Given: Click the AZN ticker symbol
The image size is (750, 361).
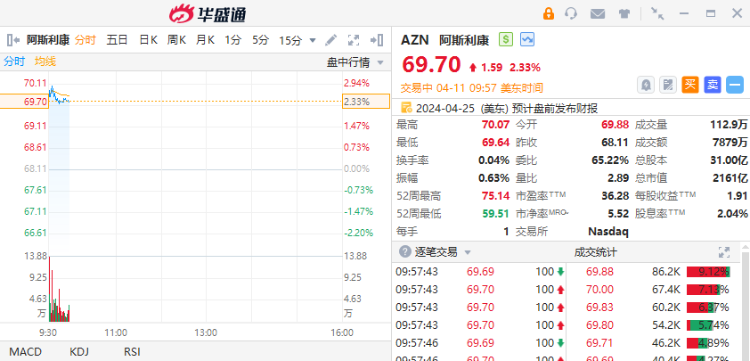Looking at the screenshot, I should [x=415, y=40].
